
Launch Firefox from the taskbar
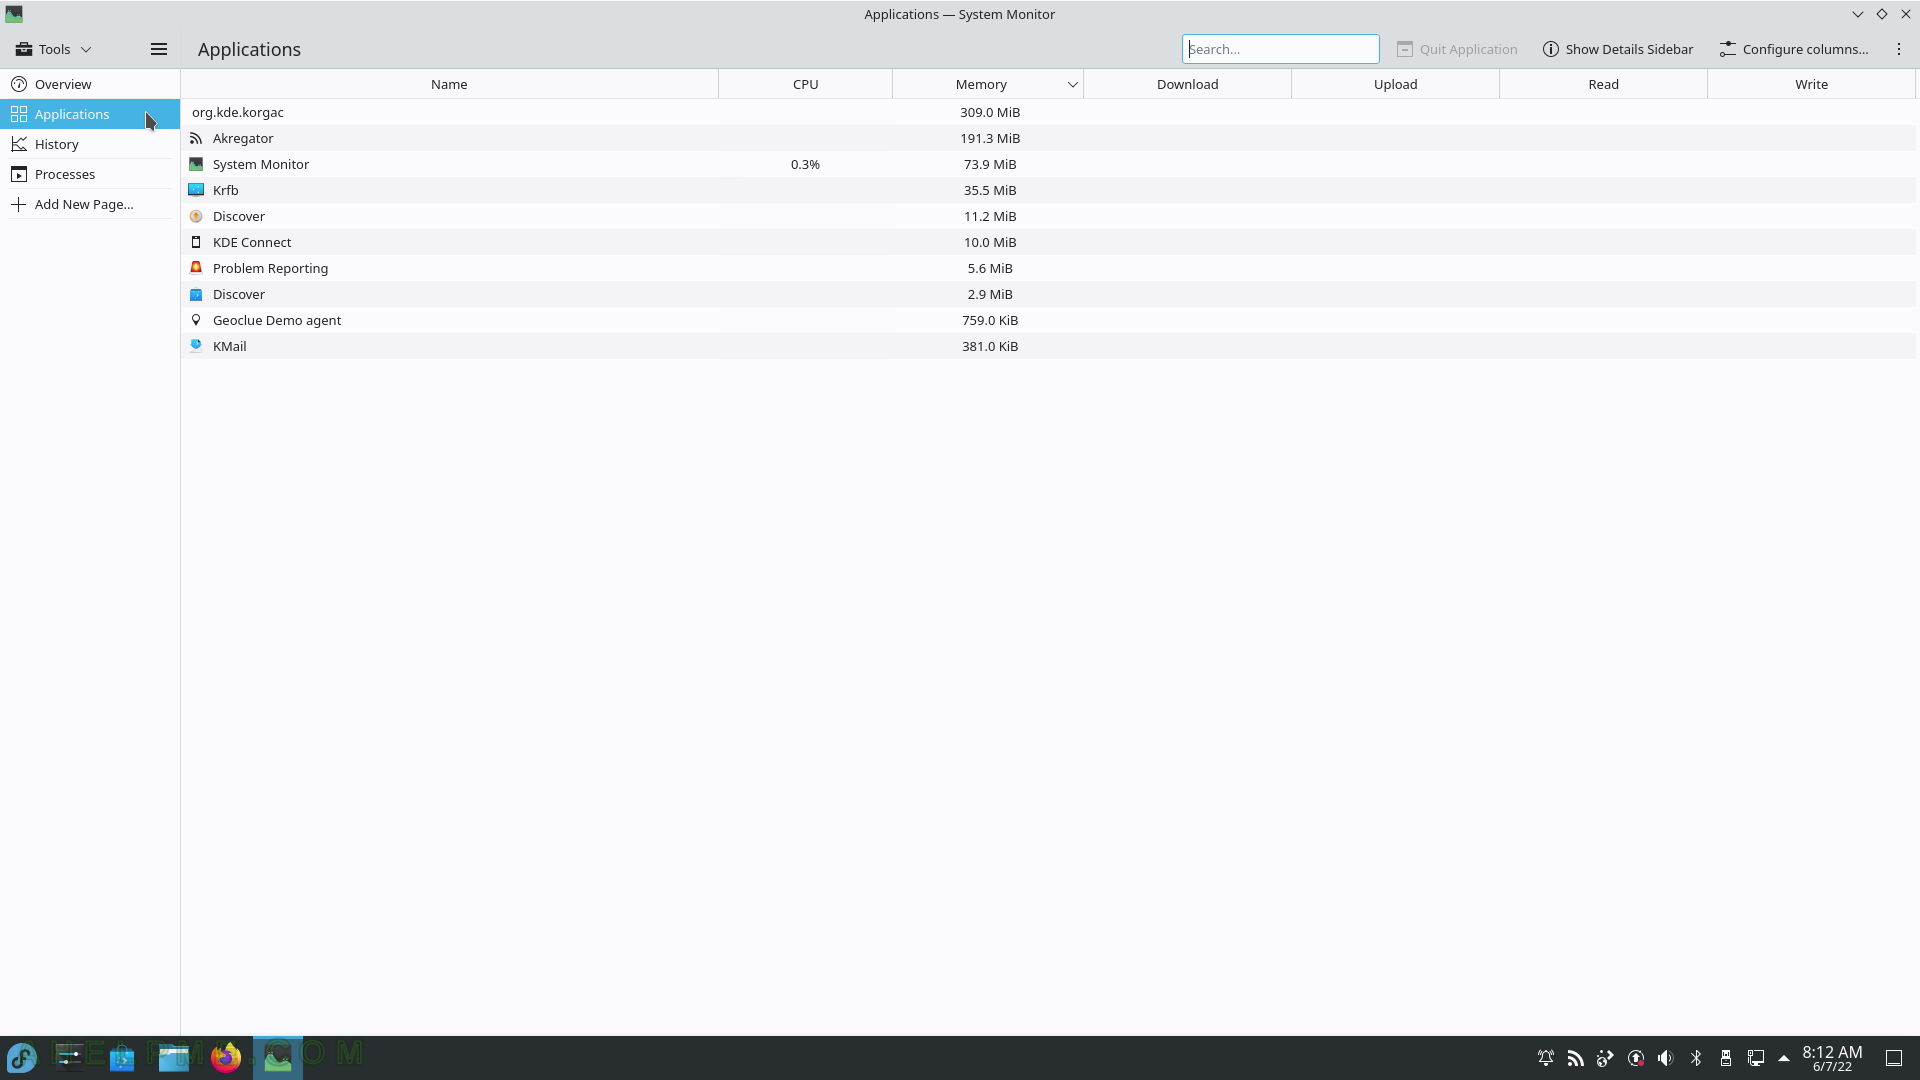coord(226,1058)
